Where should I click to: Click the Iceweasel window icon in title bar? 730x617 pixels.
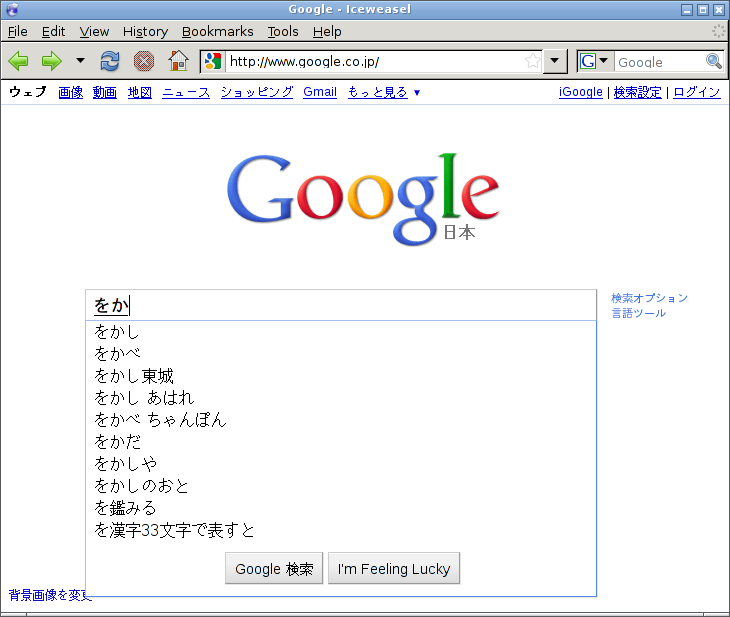[12, 9]
